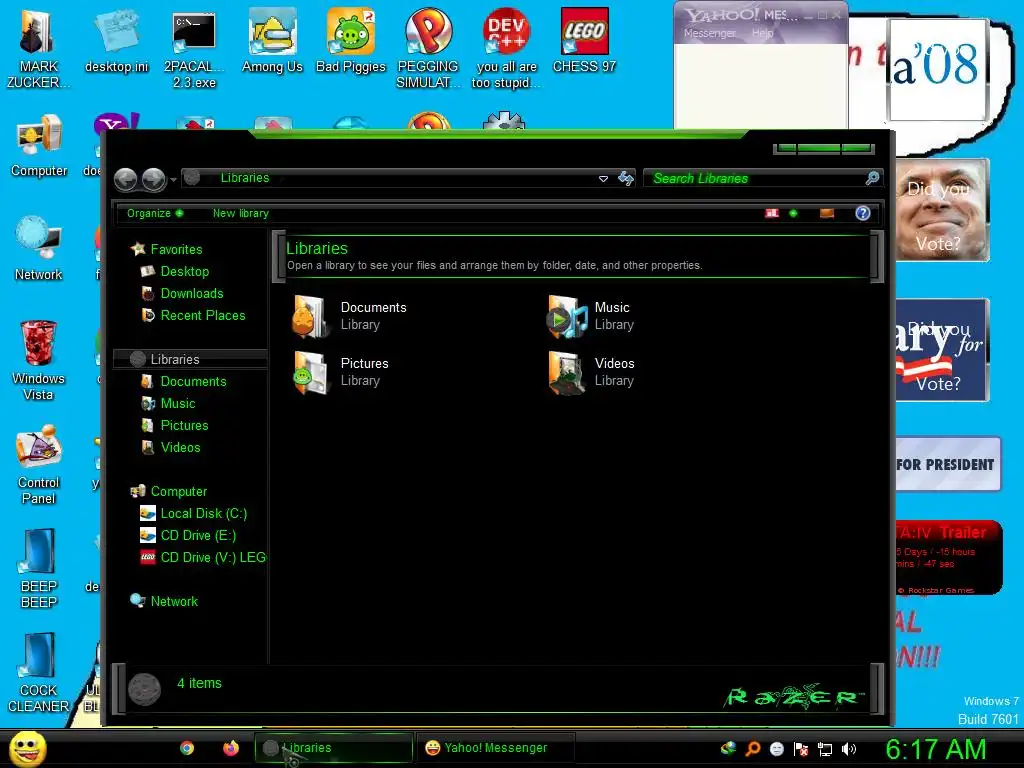Open Downloads under Favorites
Image resolution: width=1024 pixels, height=768 pixels.
182,293
